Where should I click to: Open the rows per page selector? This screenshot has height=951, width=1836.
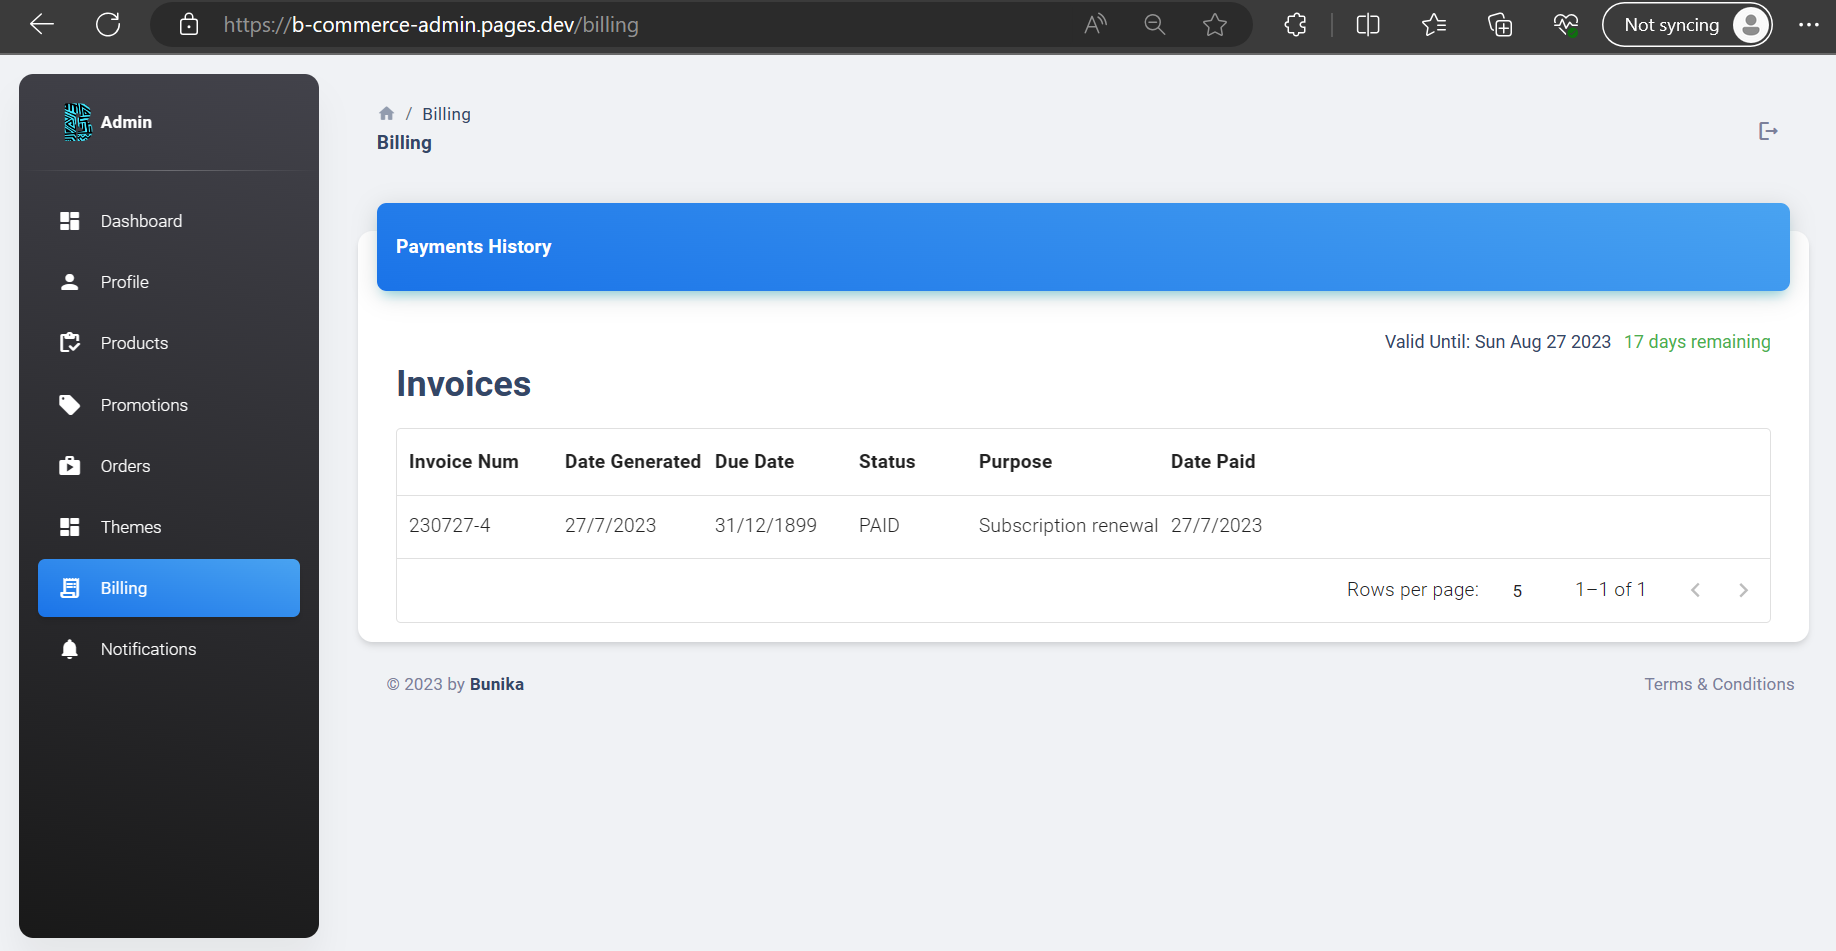point(1517,590)
